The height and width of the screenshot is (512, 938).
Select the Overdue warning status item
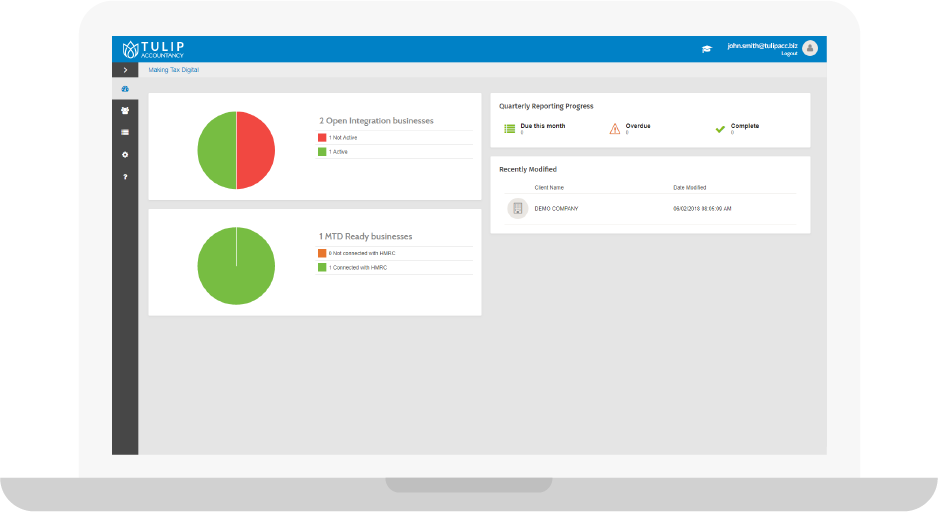(x=631, y=128)
